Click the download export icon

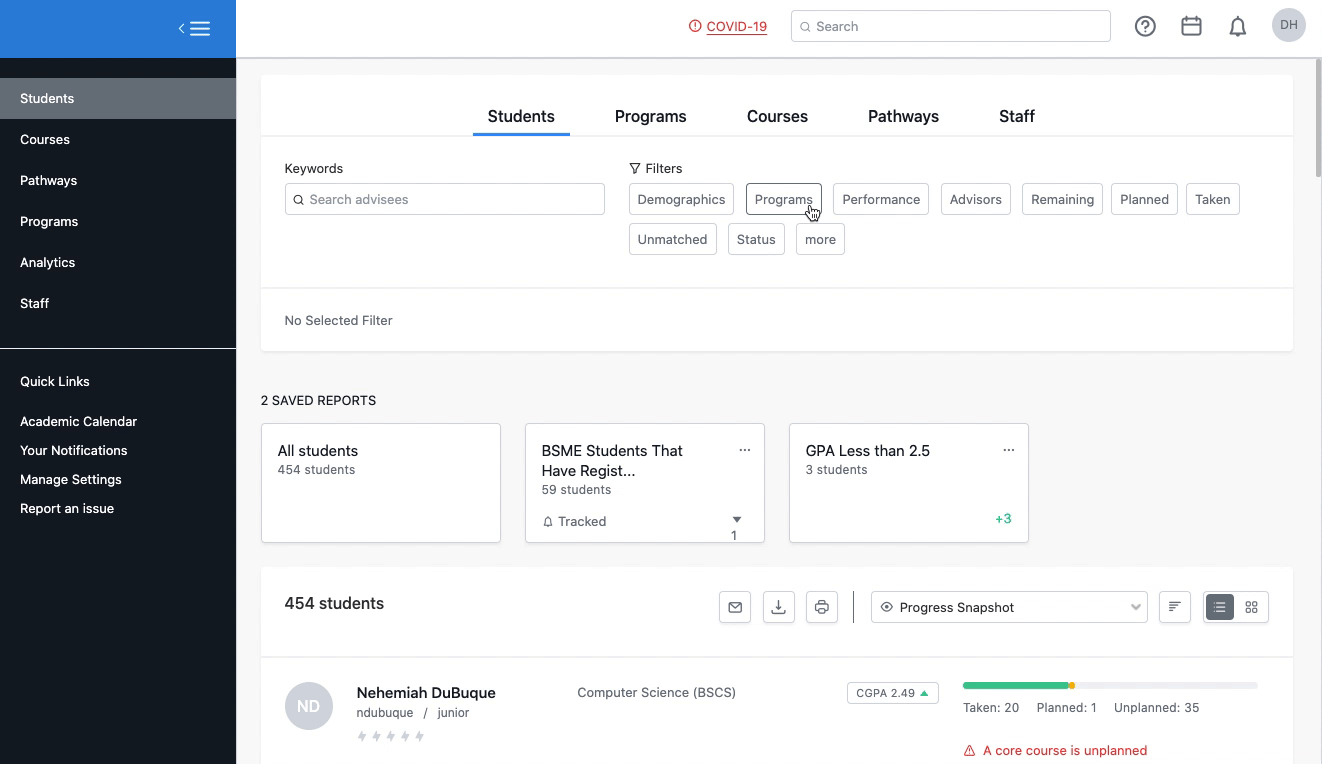click(778, 607)
